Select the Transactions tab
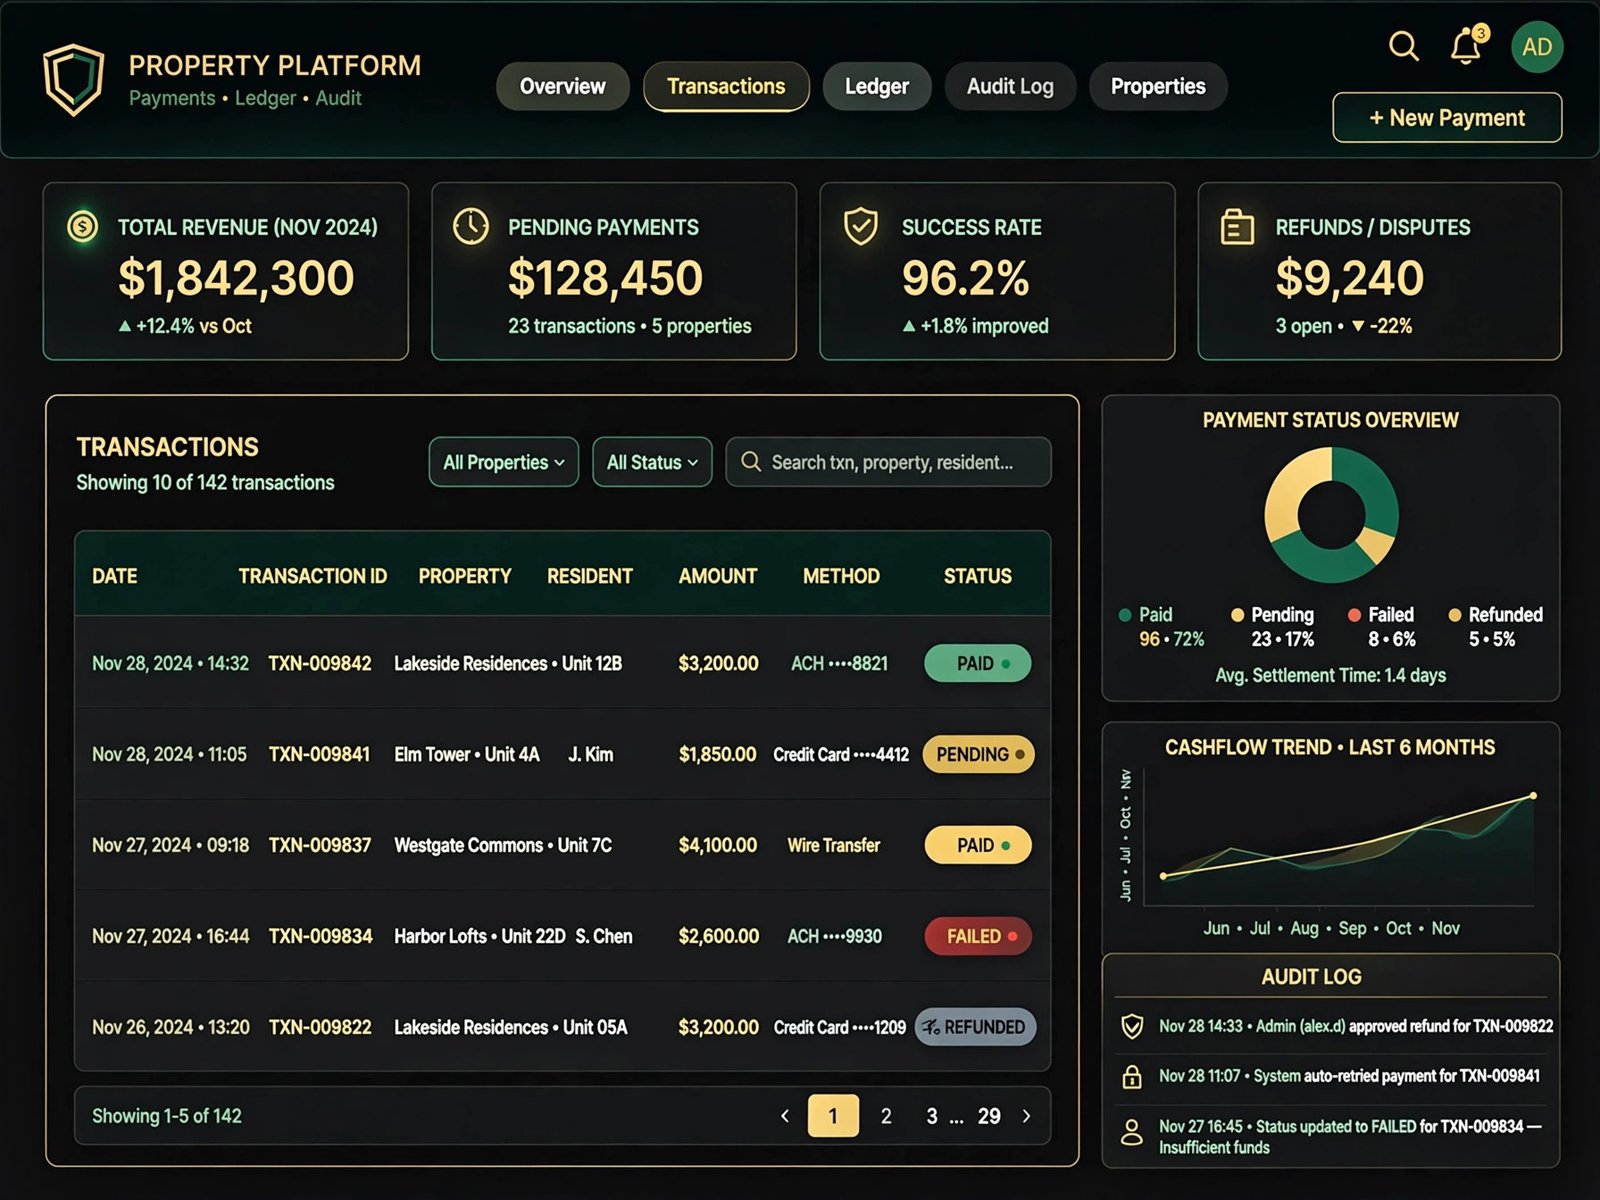The width and height of the screenshot is (1600, 1200). [x=726, y=87]
